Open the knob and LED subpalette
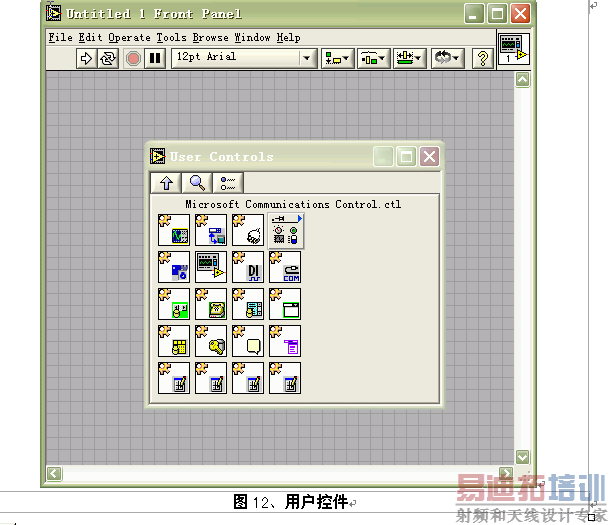This screenshot has width=610, height=525. [x=286, y=231]
